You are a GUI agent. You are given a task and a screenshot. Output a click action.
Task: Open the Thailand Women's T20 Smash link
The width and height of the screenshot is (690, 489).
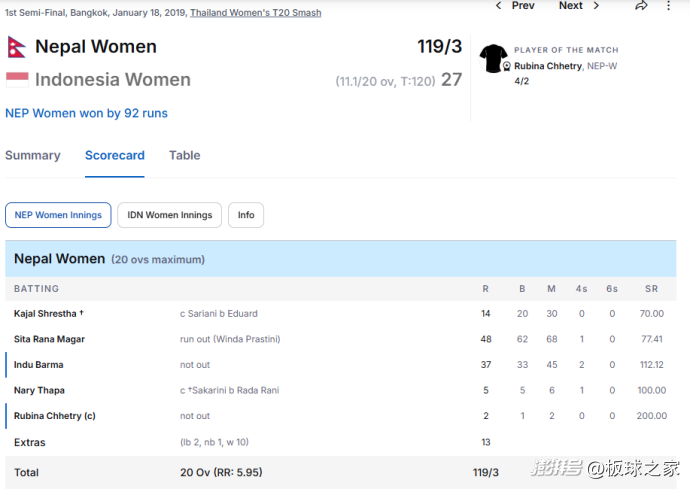pyautogui.click(x=256, y=13)
